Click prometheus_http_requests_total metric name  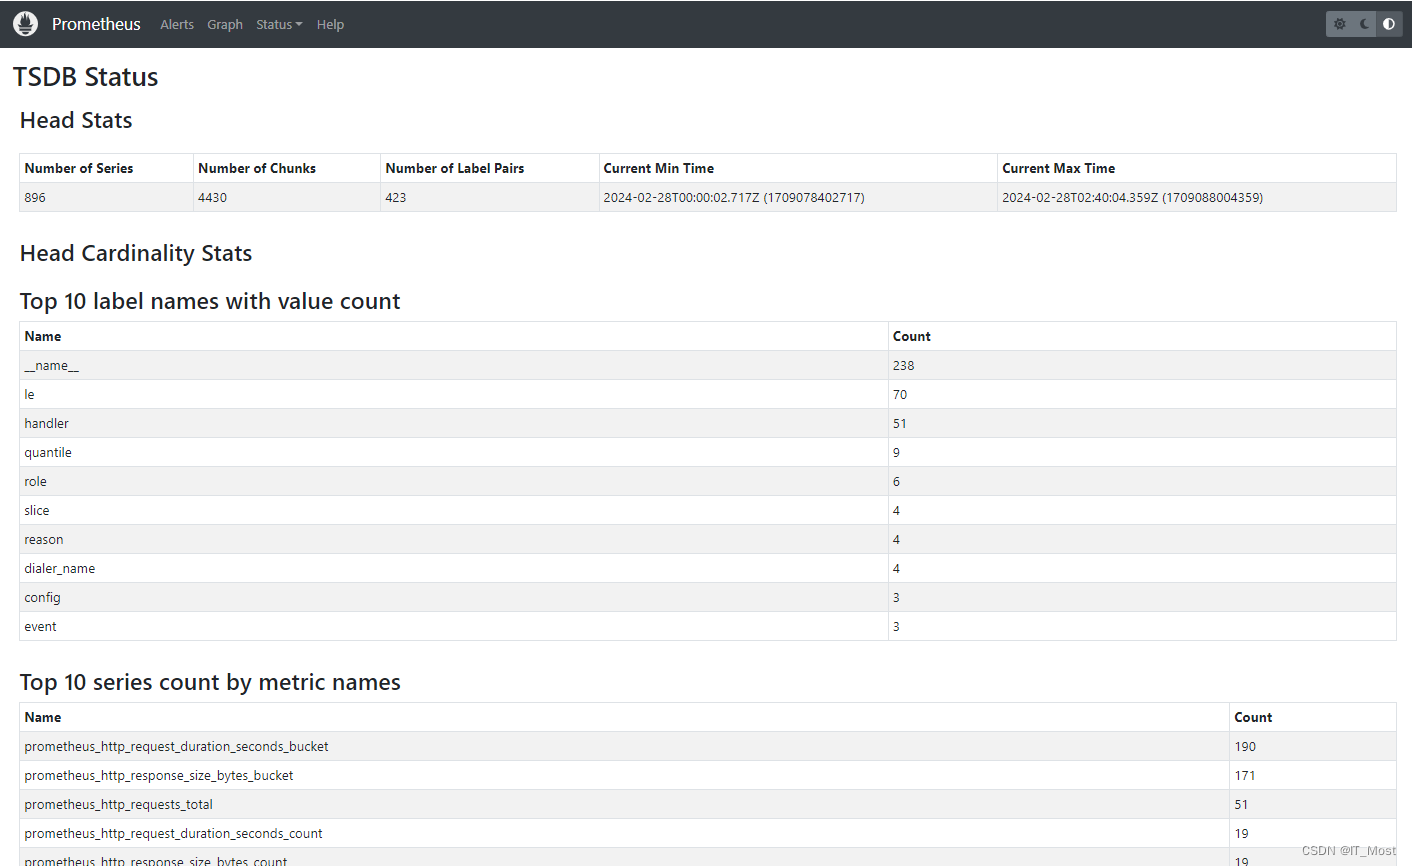coord(119,804)
